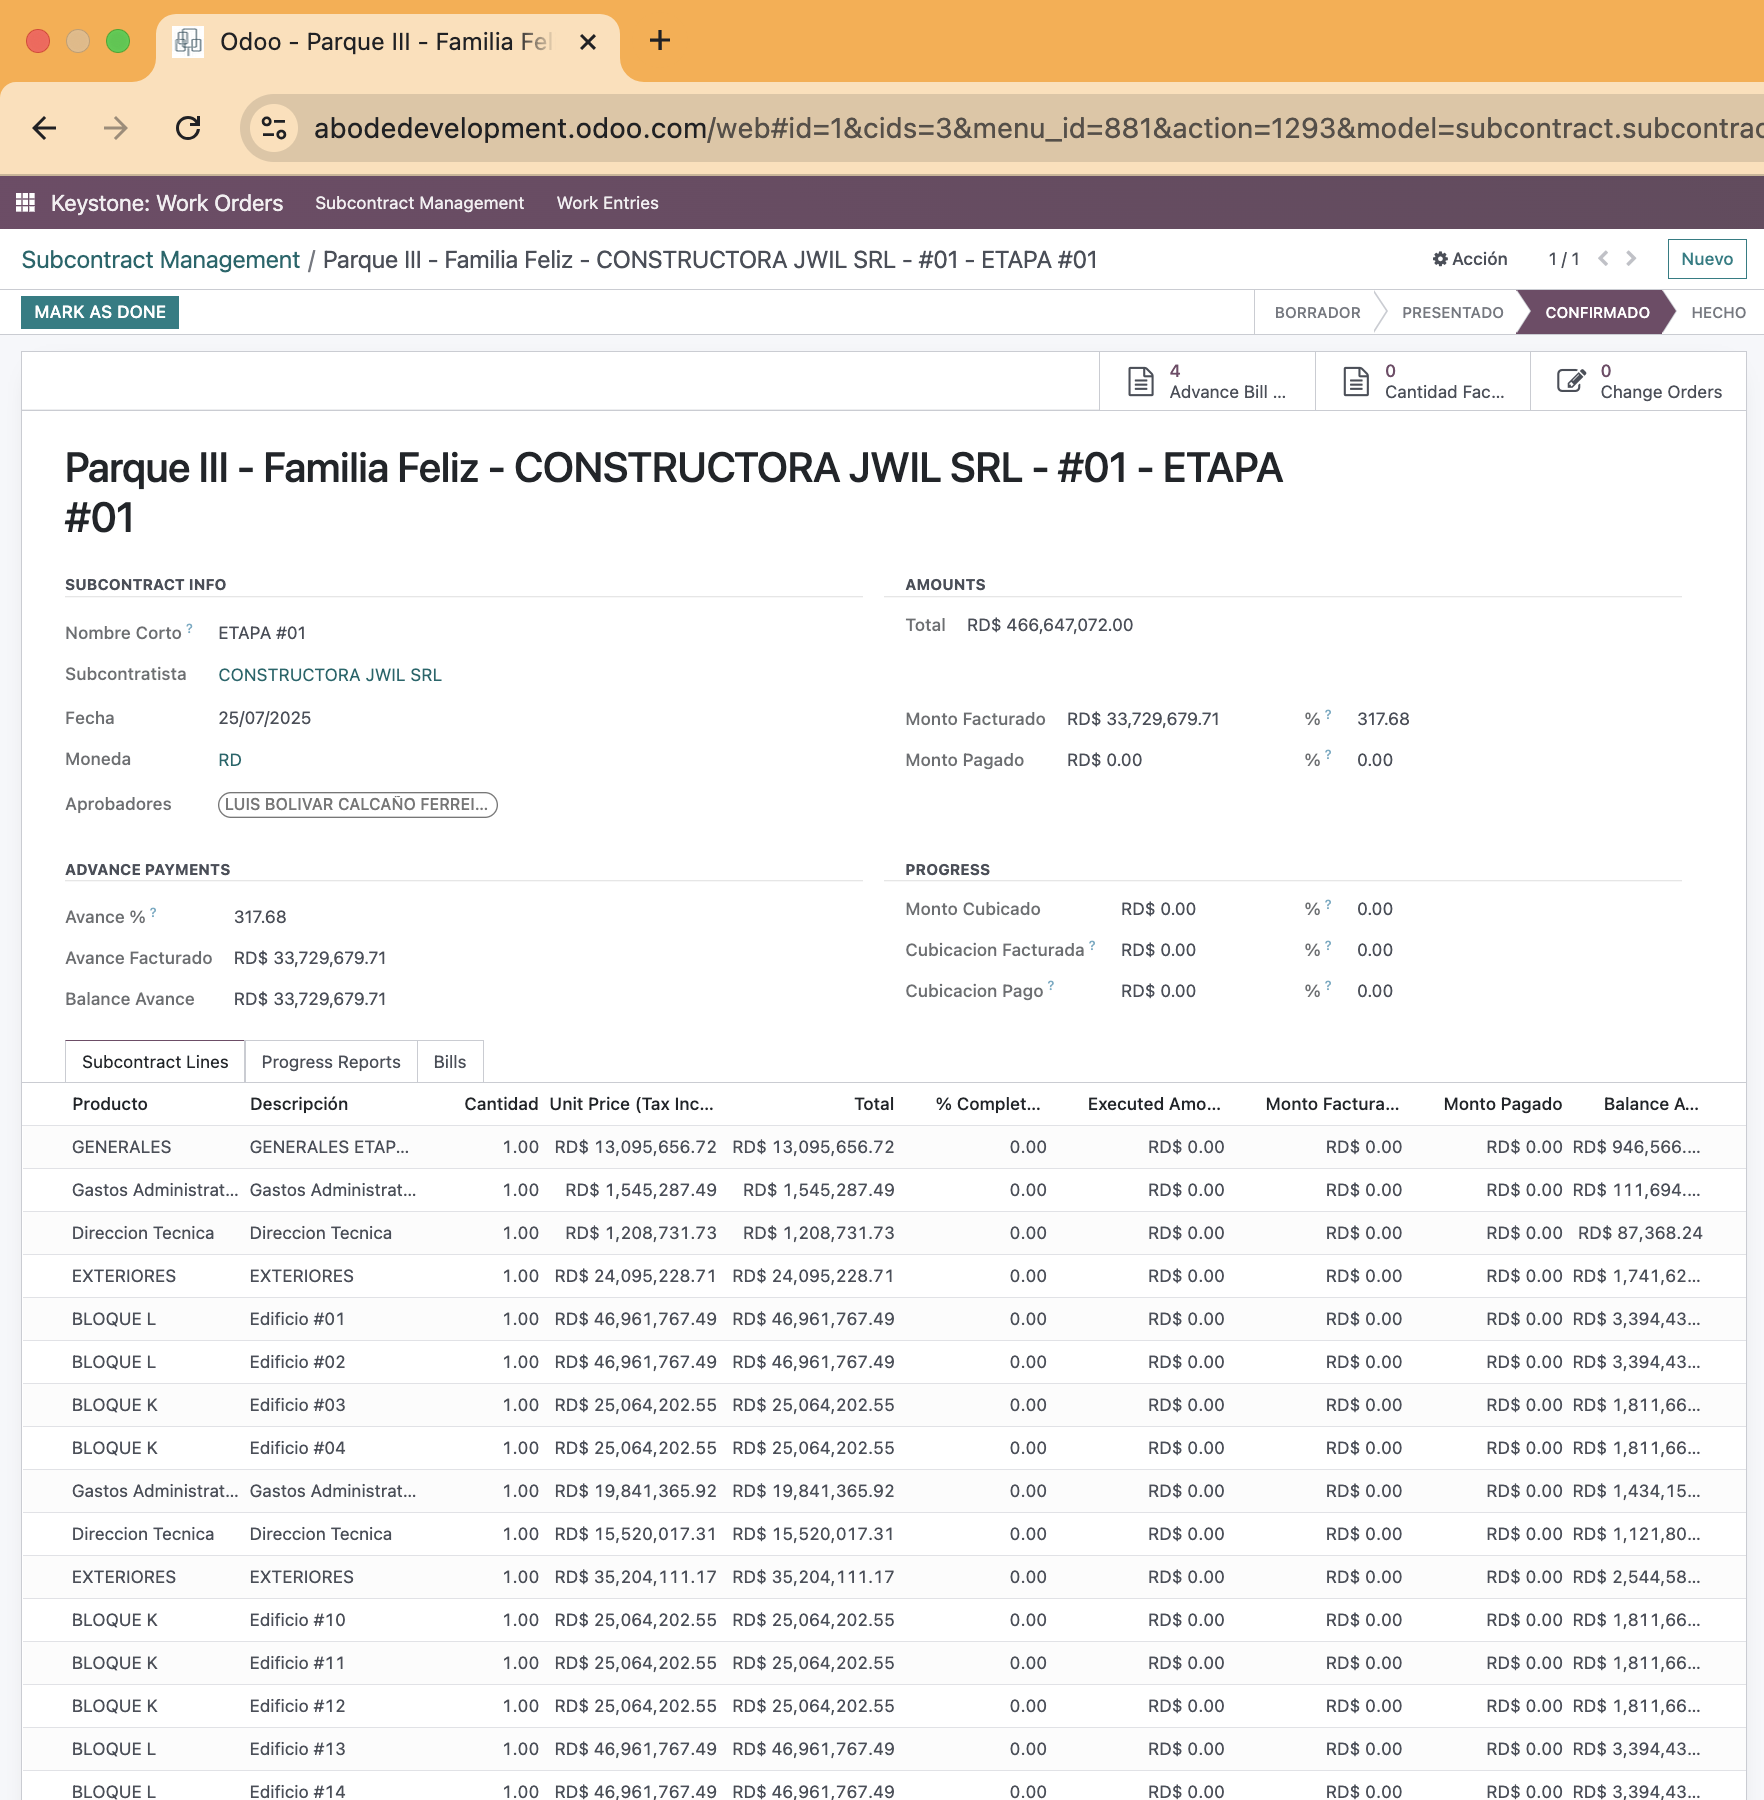Viewport: 1764px width, 1800px height.
Task: Open the Acción gear menu
Action: click(1469, 258)
